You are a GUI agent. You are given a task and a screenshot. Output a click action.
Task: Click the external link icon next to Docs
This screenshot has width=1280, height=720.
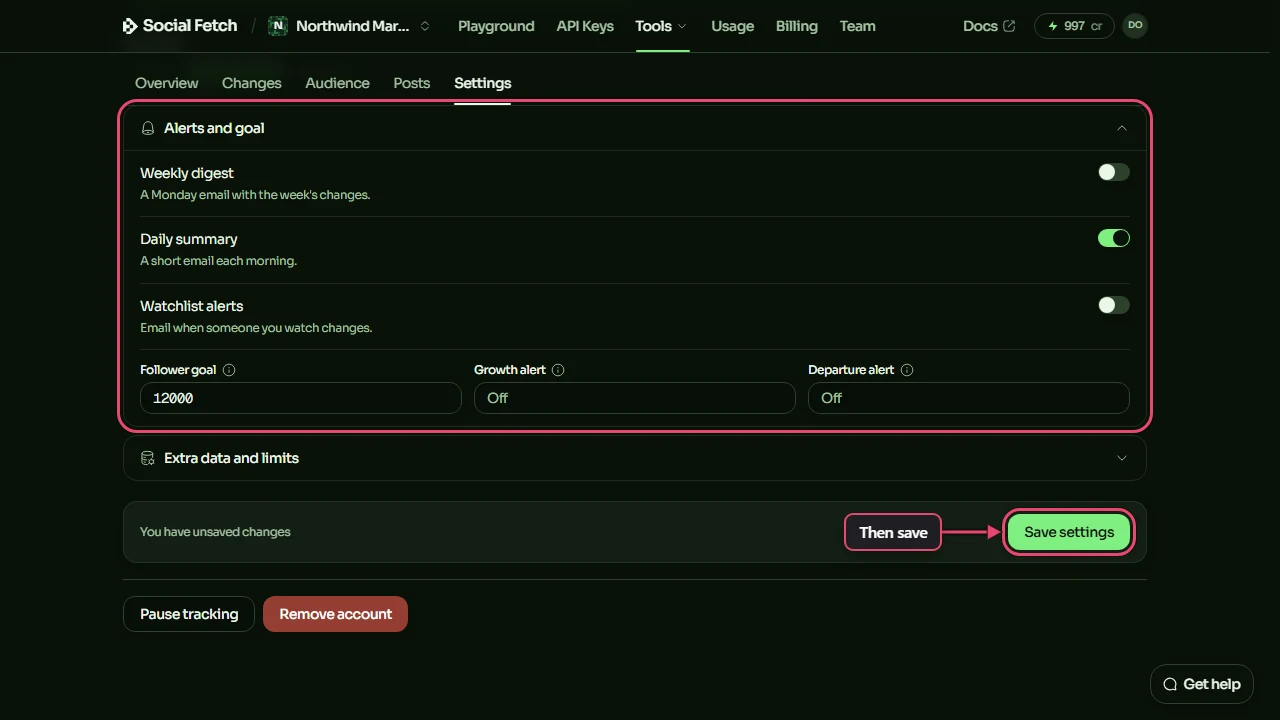click(x=1009, y=26)
